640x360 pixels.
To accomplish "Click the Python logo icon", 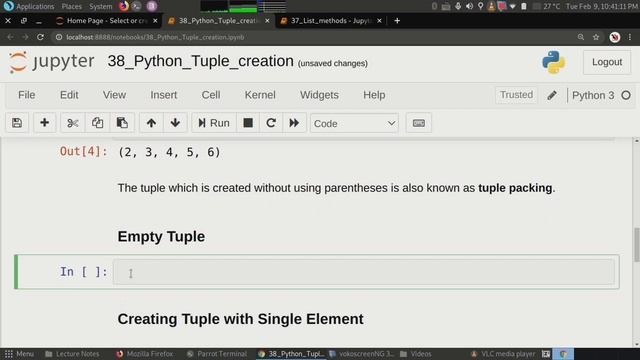I will tap(554, 62).
